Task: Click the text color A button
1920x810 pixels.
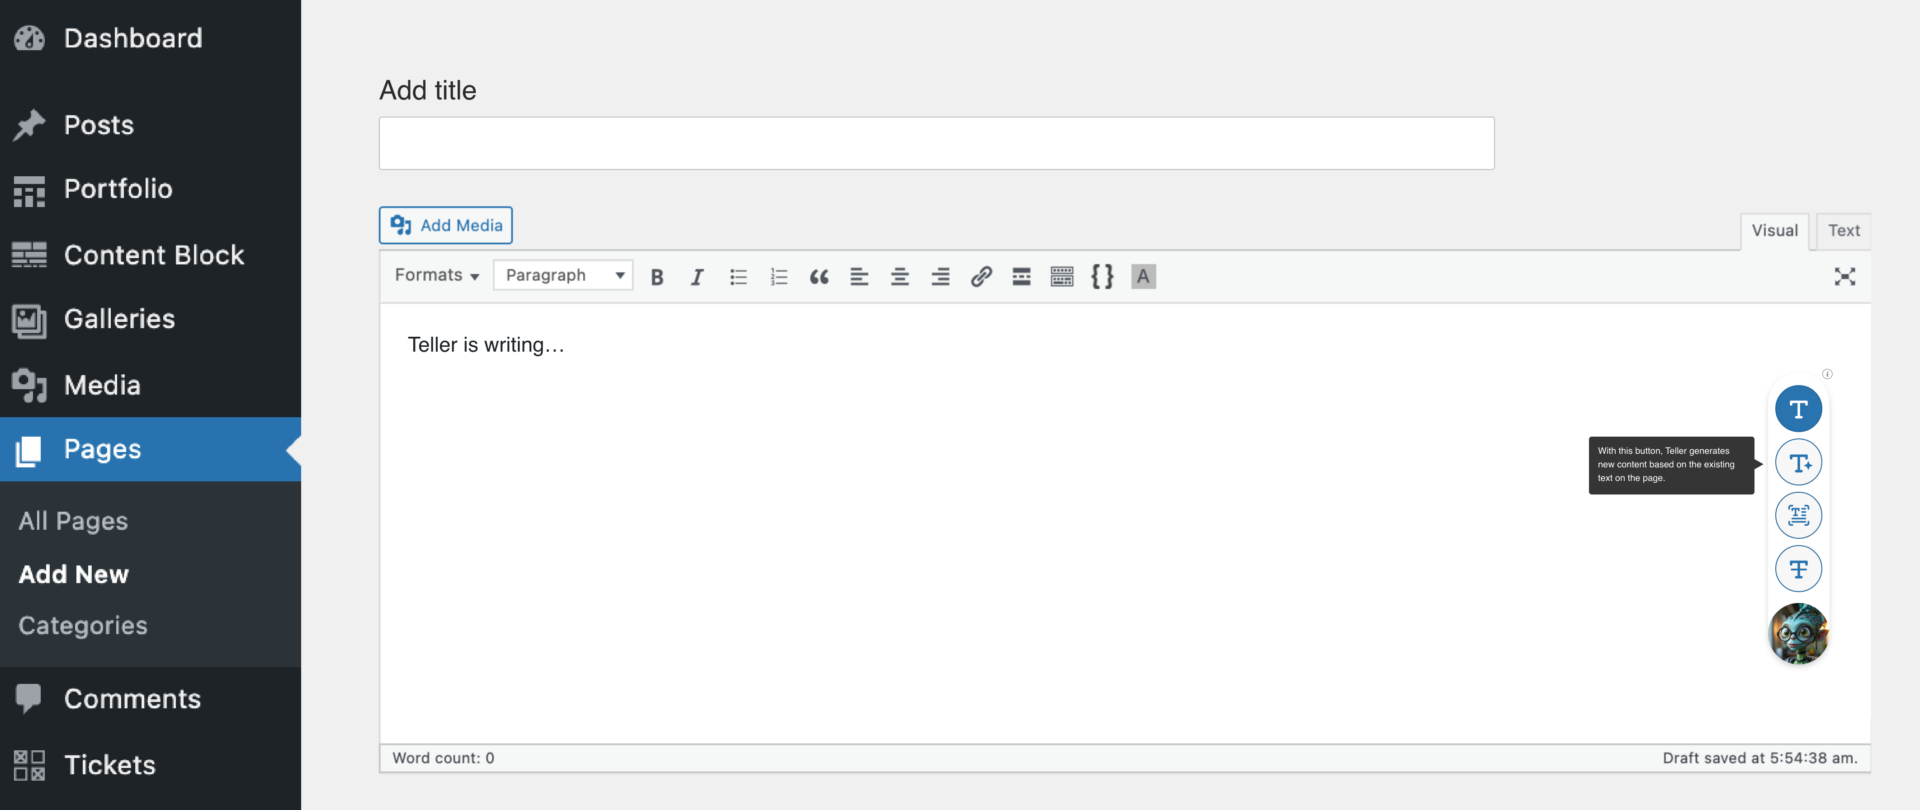Action: coord(1143,277)
